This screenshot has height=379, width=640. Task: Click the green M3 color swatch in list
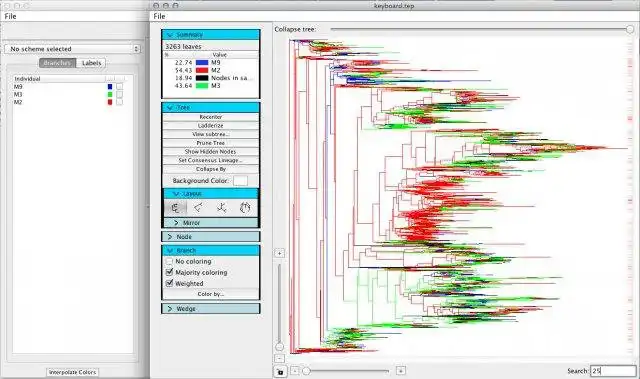110,94
